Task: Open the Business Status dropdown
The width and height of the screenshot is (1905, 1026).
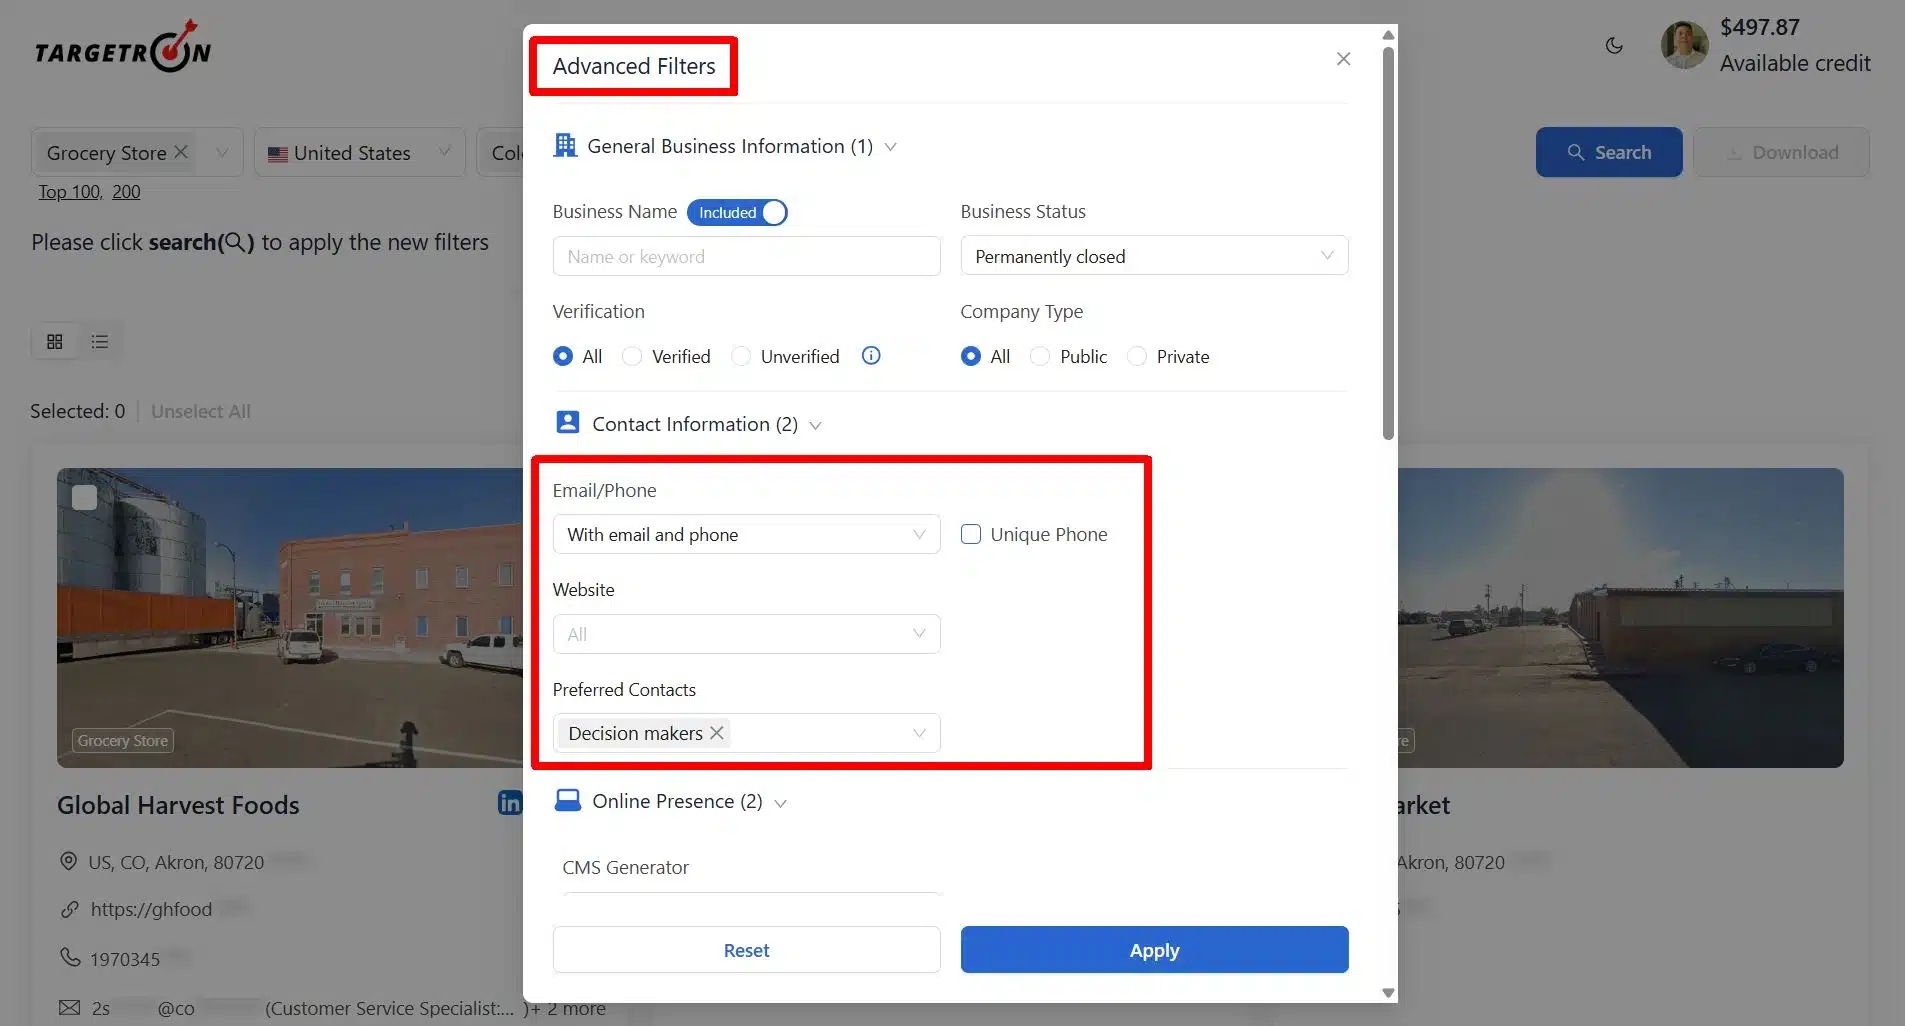Action: point(1154,256)
